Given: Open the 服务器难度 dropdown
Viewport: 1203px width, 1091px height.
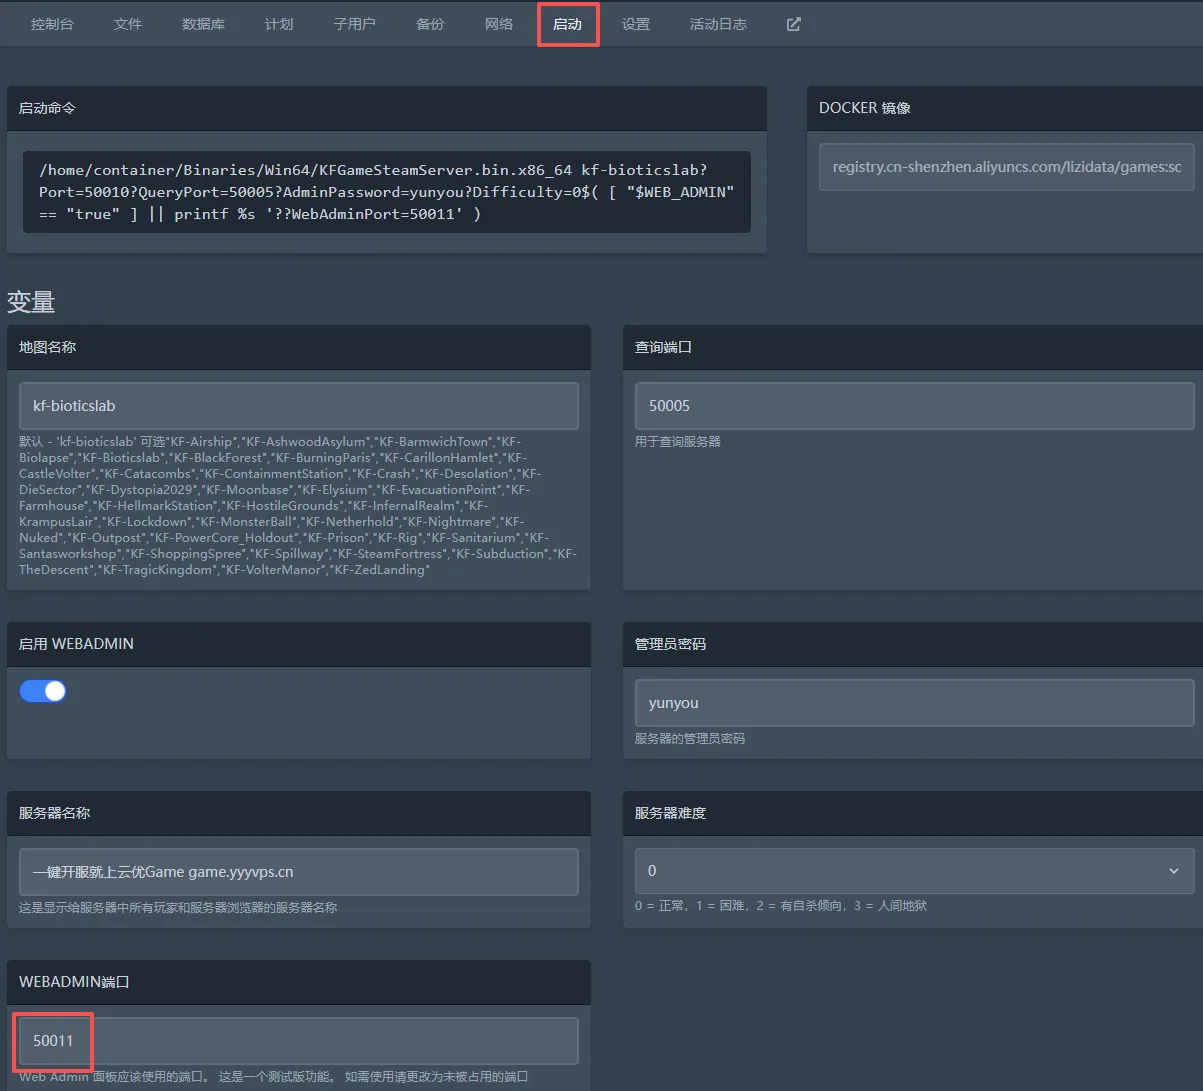Looking at the screenshot, I should [914, 871].
